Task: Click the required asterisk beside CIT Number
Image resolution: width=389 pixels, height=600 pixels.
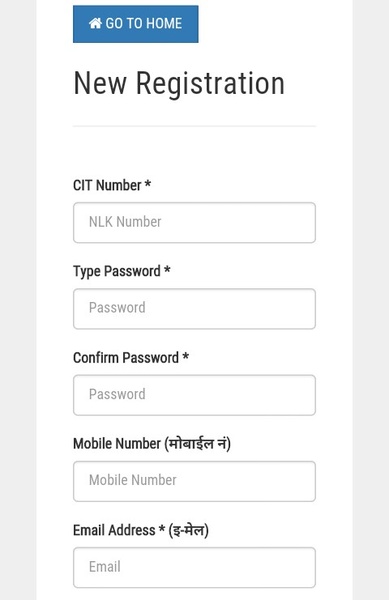Action: (147, 184)
